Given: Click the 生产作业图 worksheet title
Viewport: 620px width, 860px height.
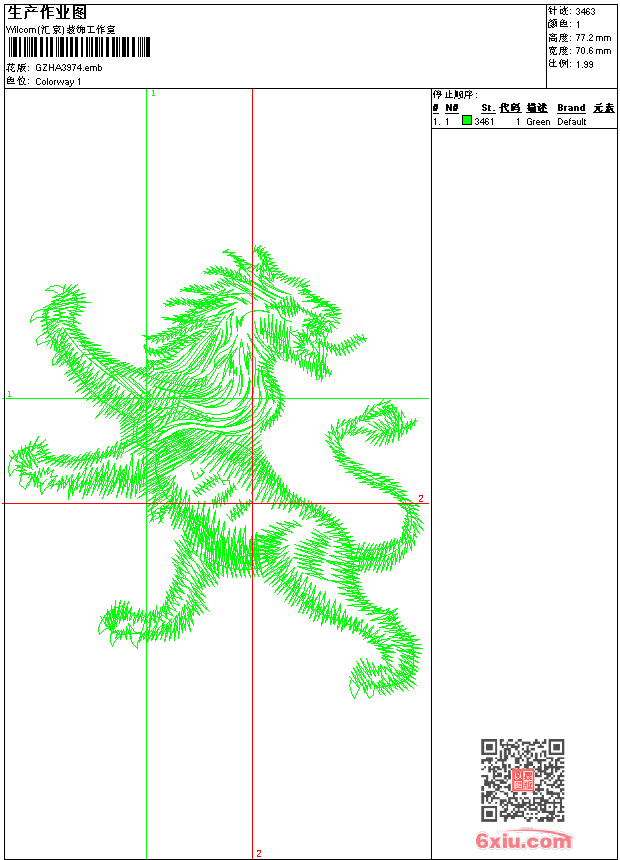Looking at the screenshot, I should point(47,13).
